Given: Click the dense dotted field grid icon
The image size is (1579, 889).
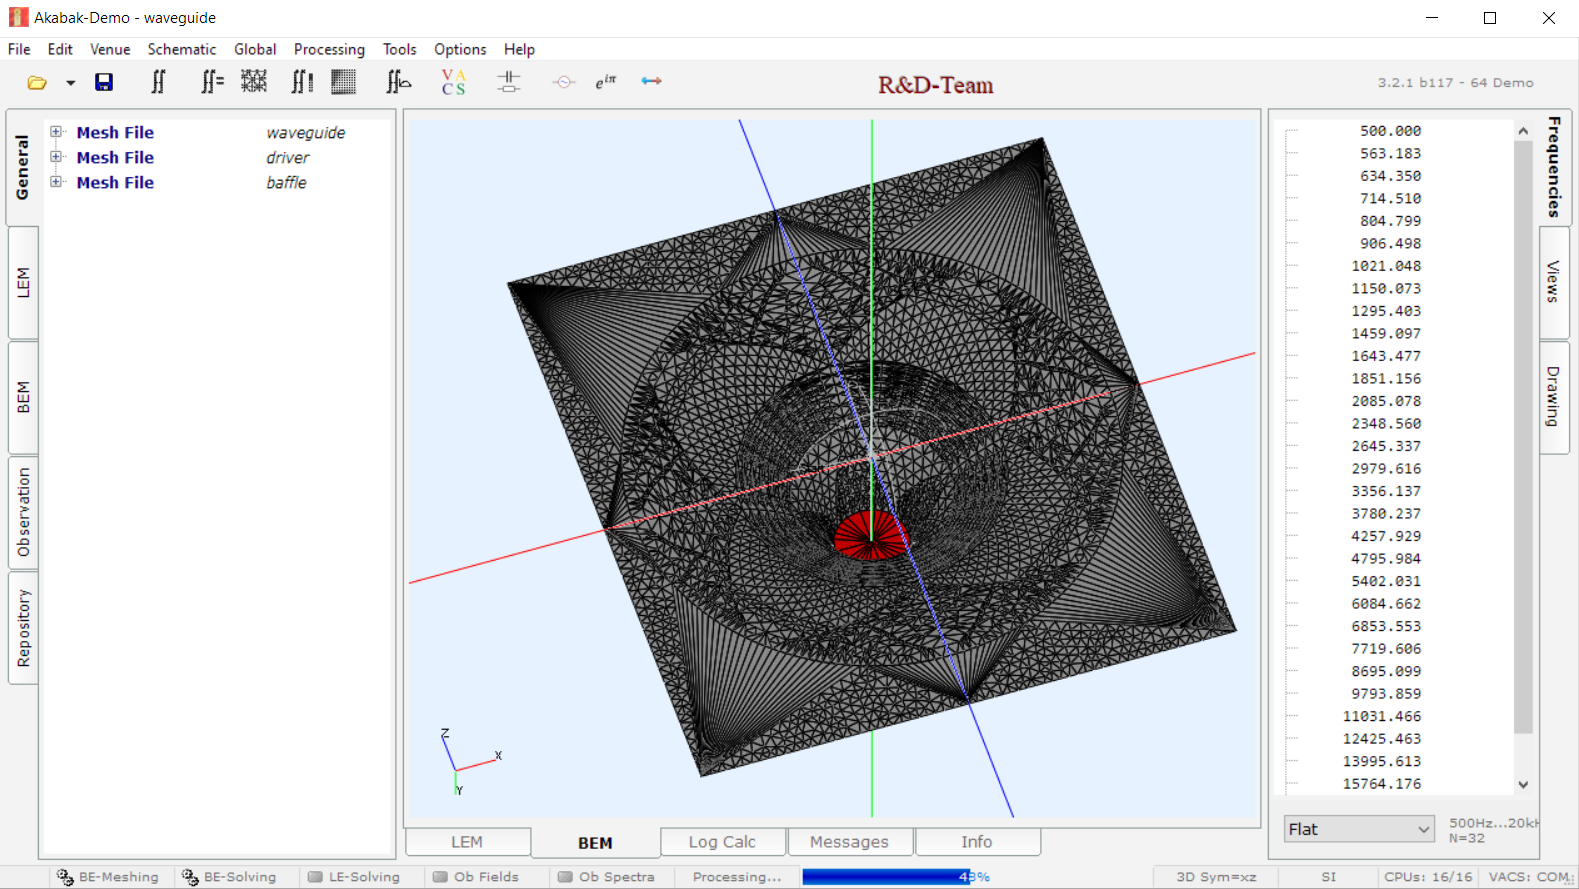Looking at the screenshot, I should 344,81.
